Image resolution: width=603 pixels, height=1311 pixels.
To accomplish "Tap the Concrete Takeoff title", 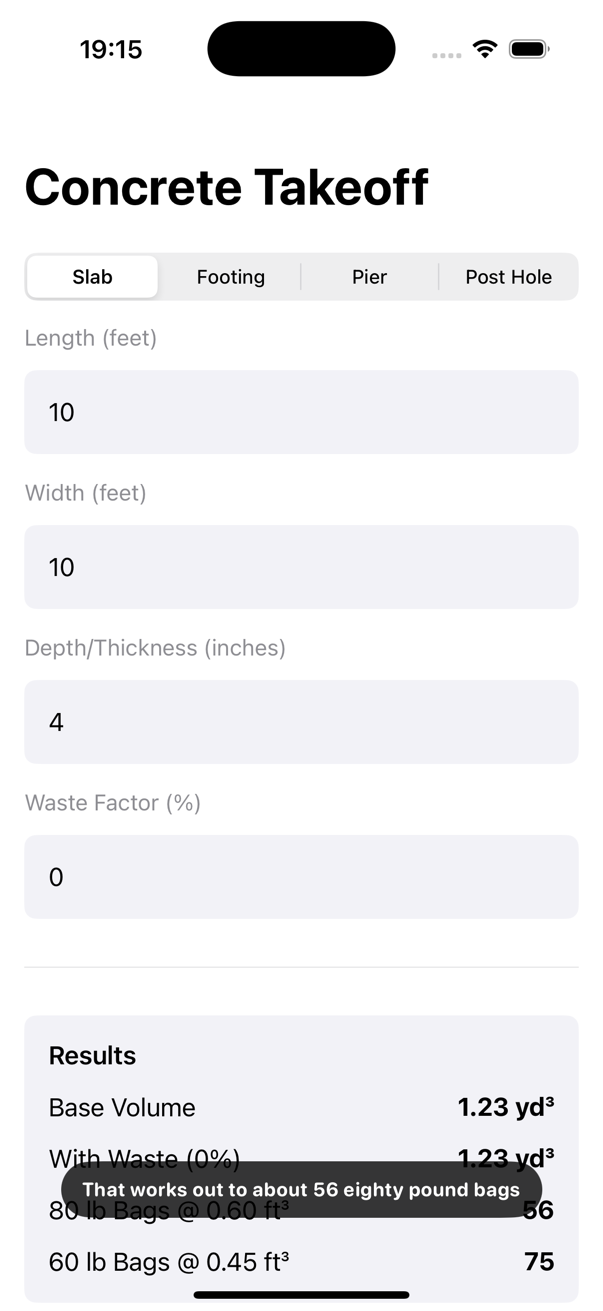I will pos(227,187).
